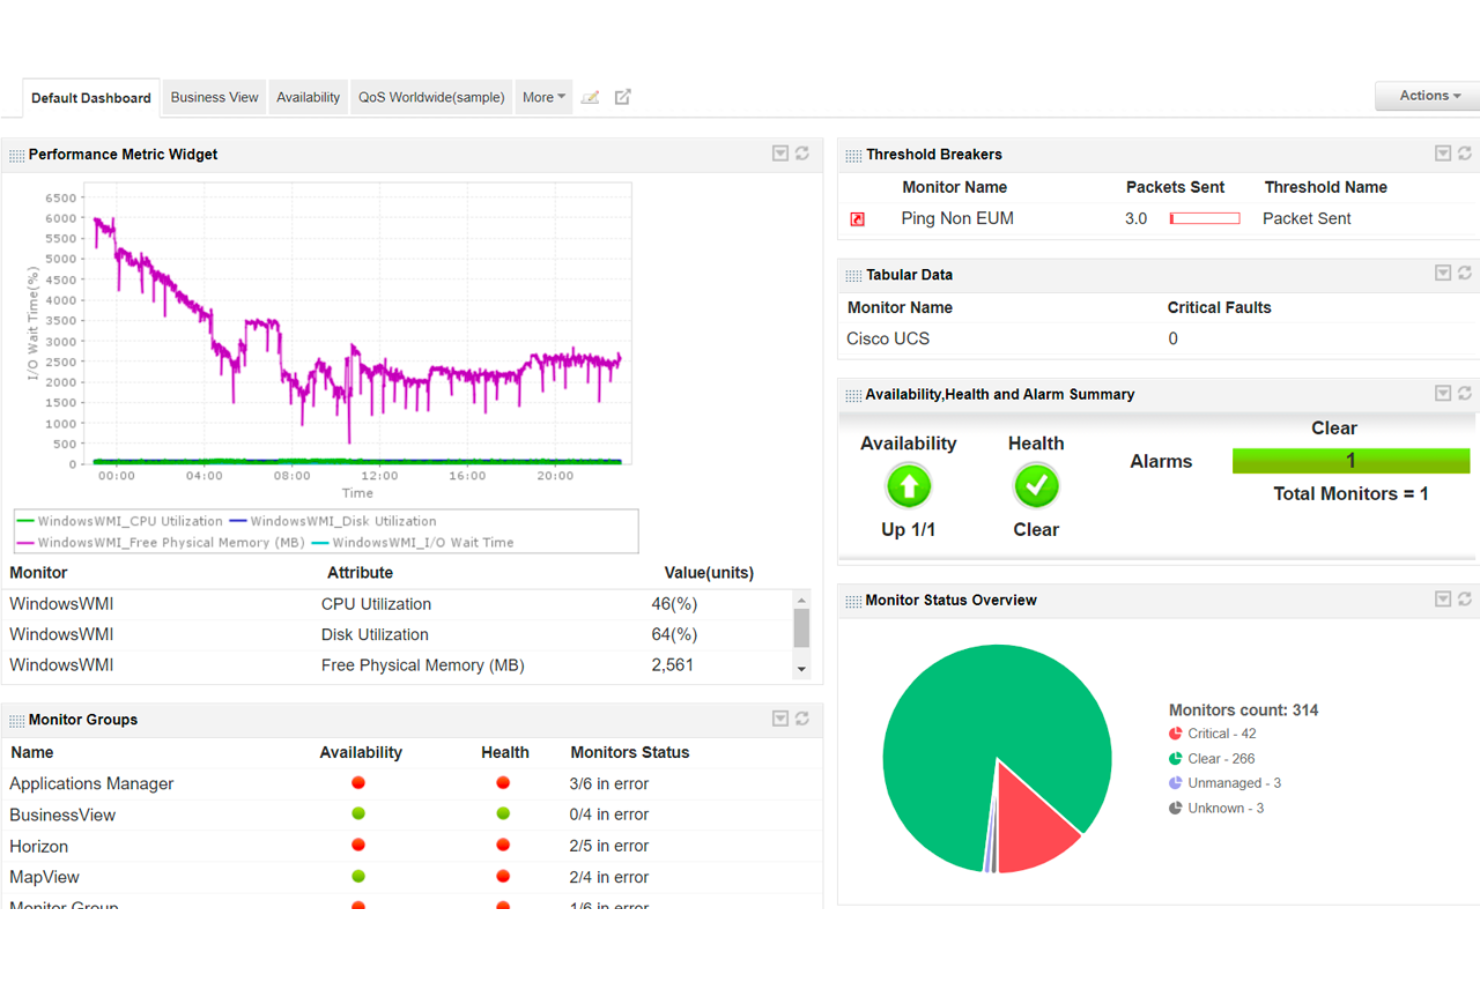The image size is (1480, 987).
Task: Click the Health Clear checkmark icon
Action: click(1036, 487)
